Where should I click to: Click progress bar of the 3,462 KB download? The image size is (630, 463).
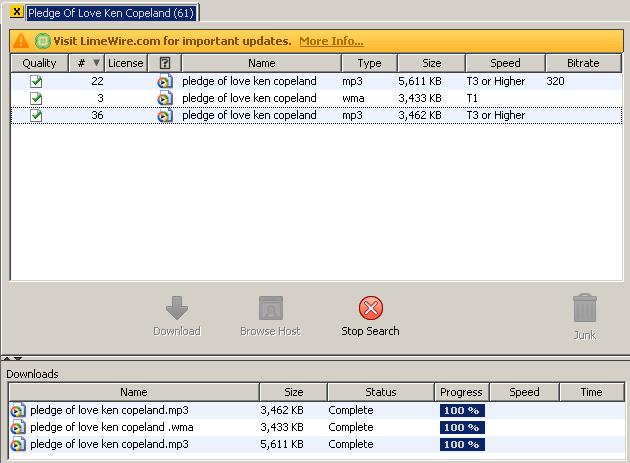tap(462, 411)
